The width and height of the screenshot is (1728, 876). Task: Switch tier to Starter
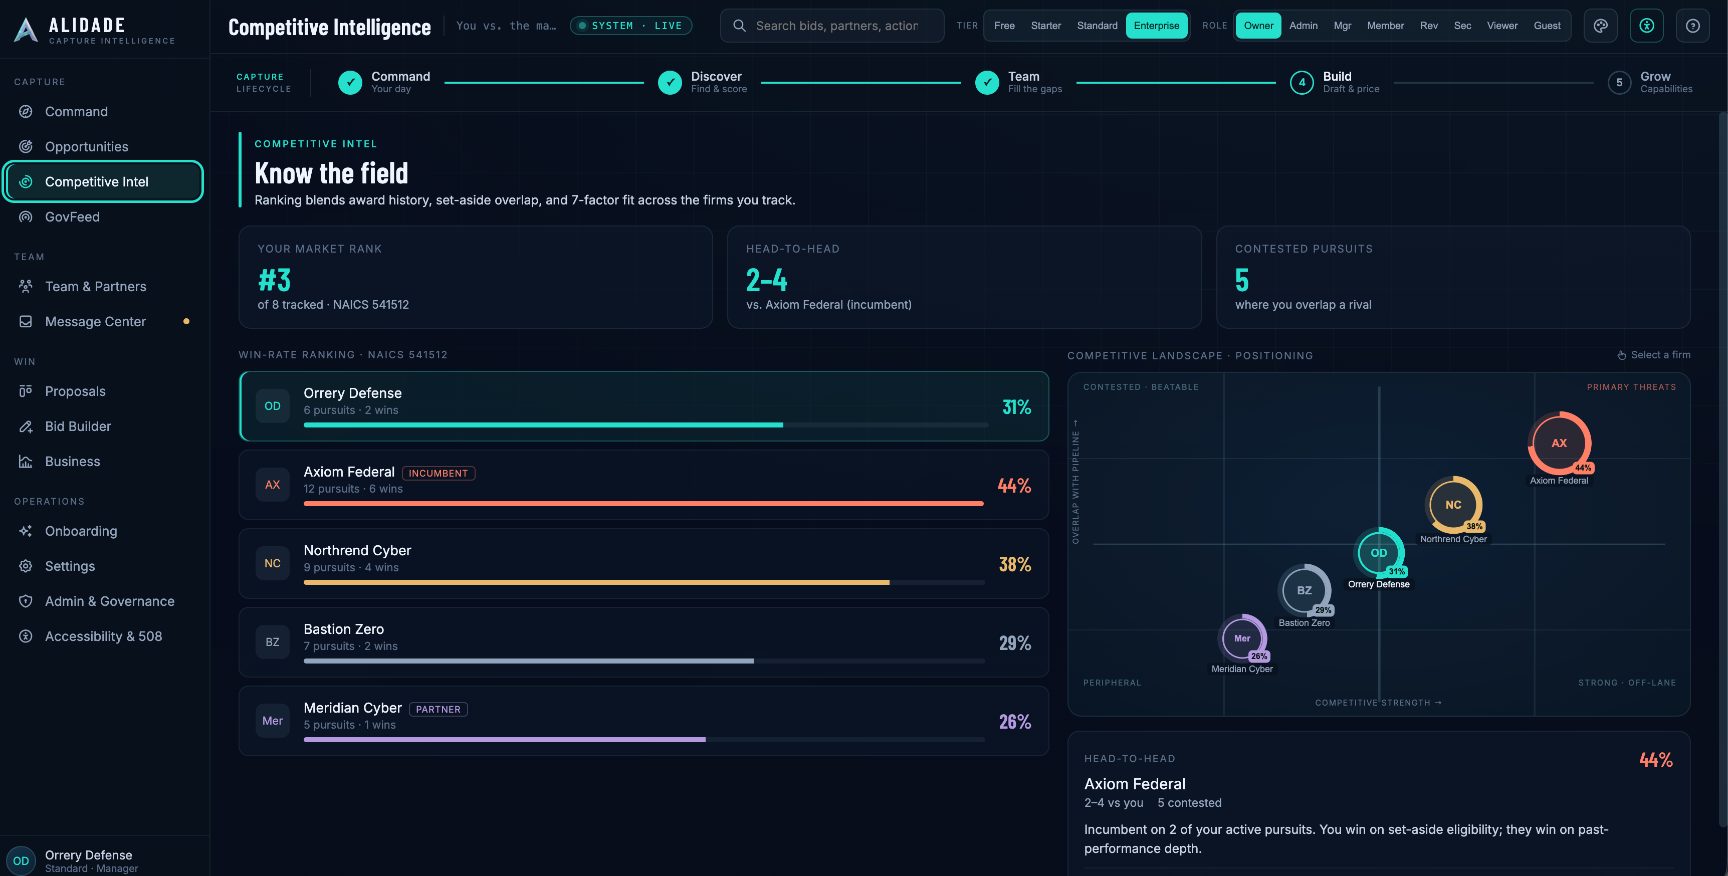coord(1046,26)
